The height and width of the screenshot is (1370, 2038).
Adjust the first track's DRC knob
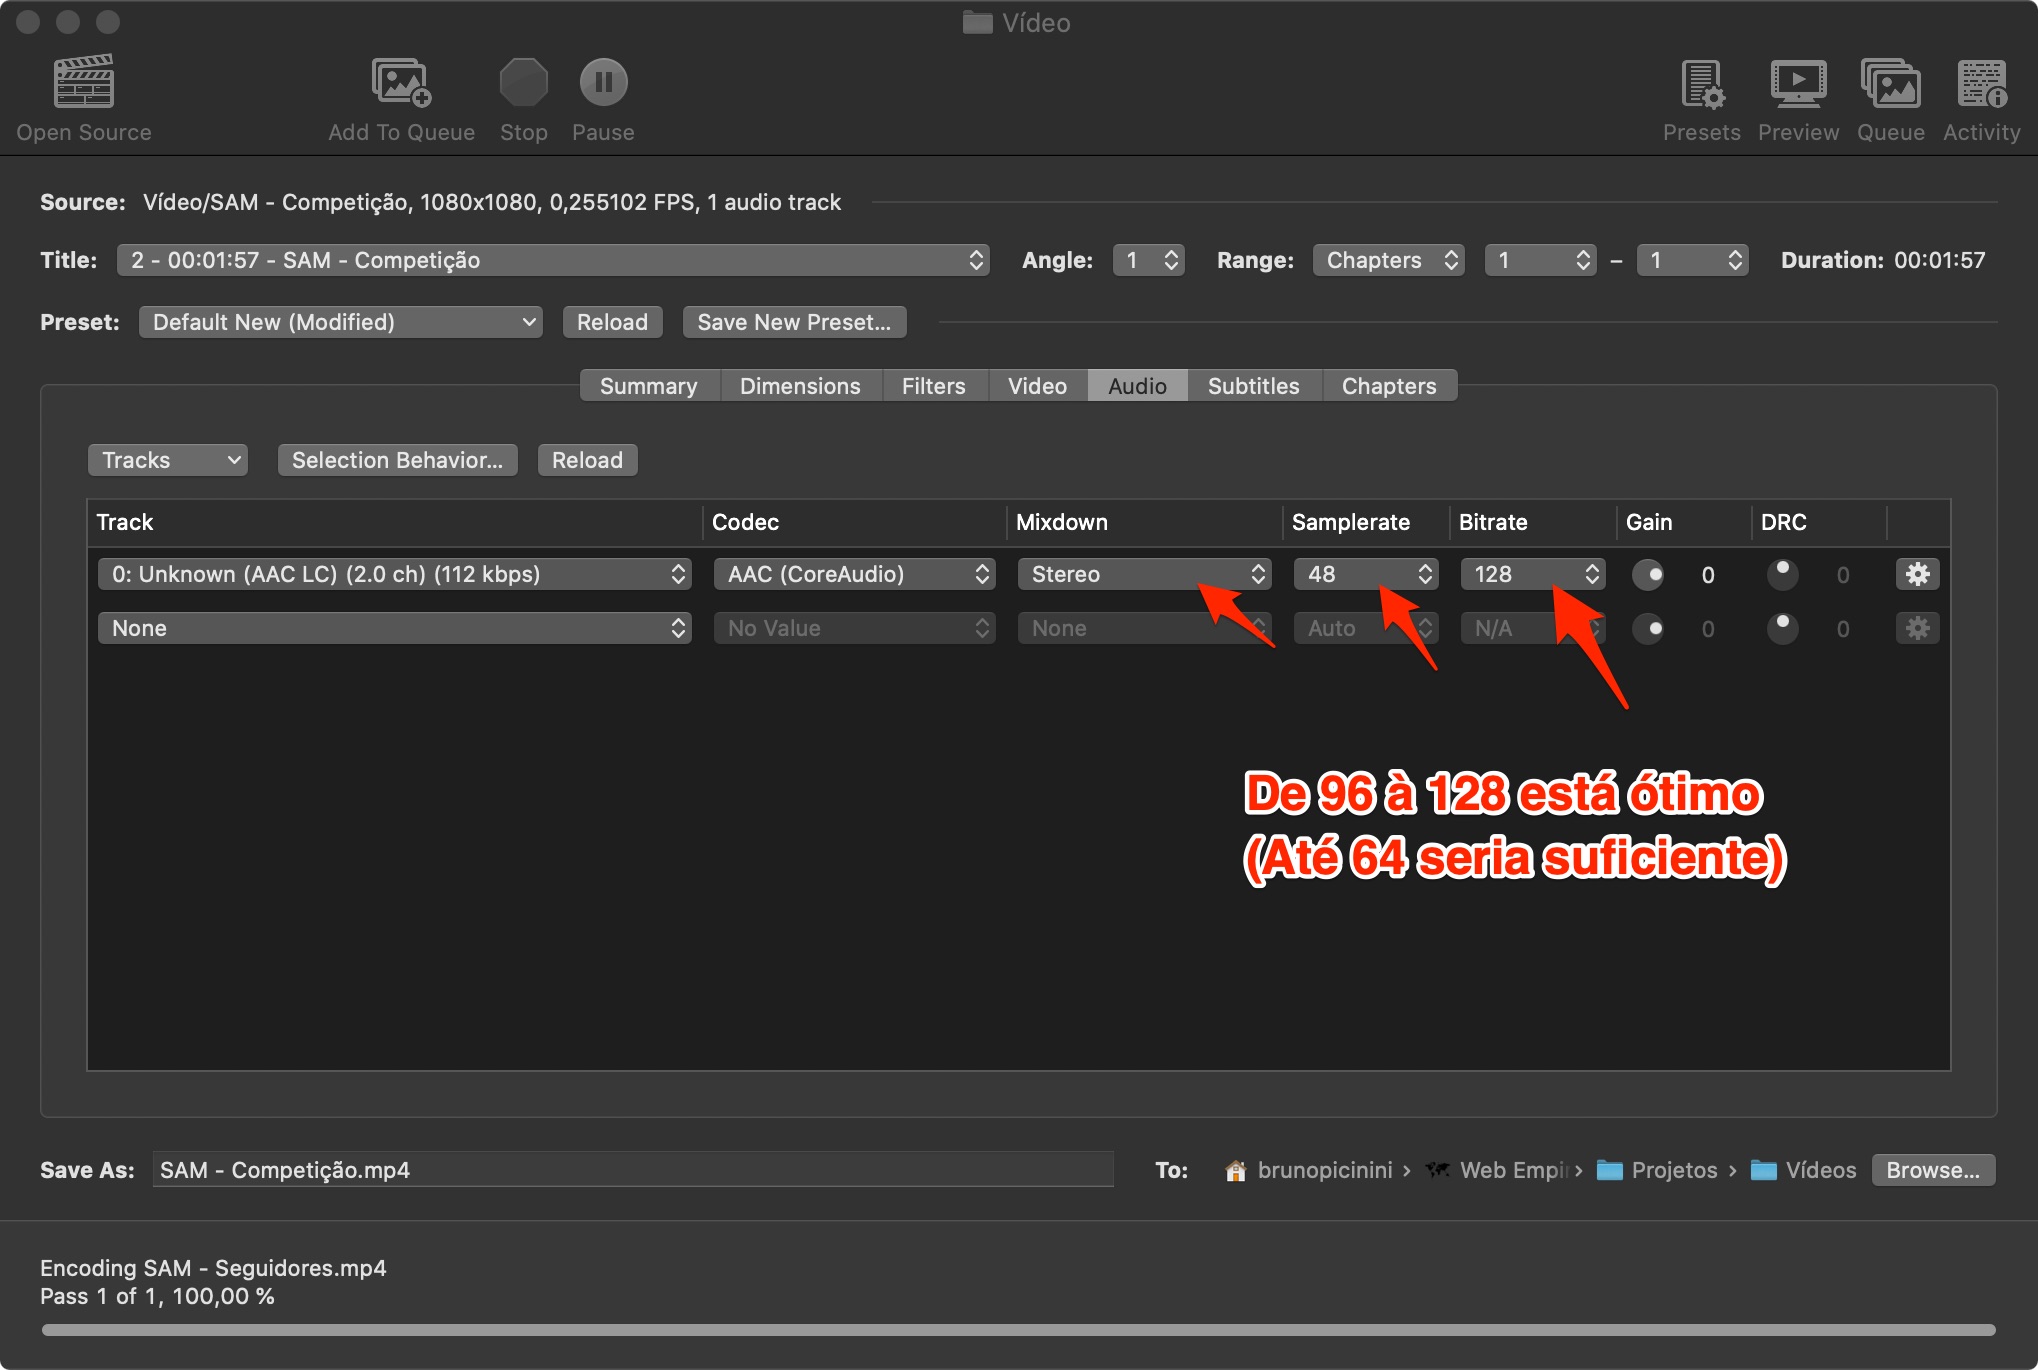1782,574
